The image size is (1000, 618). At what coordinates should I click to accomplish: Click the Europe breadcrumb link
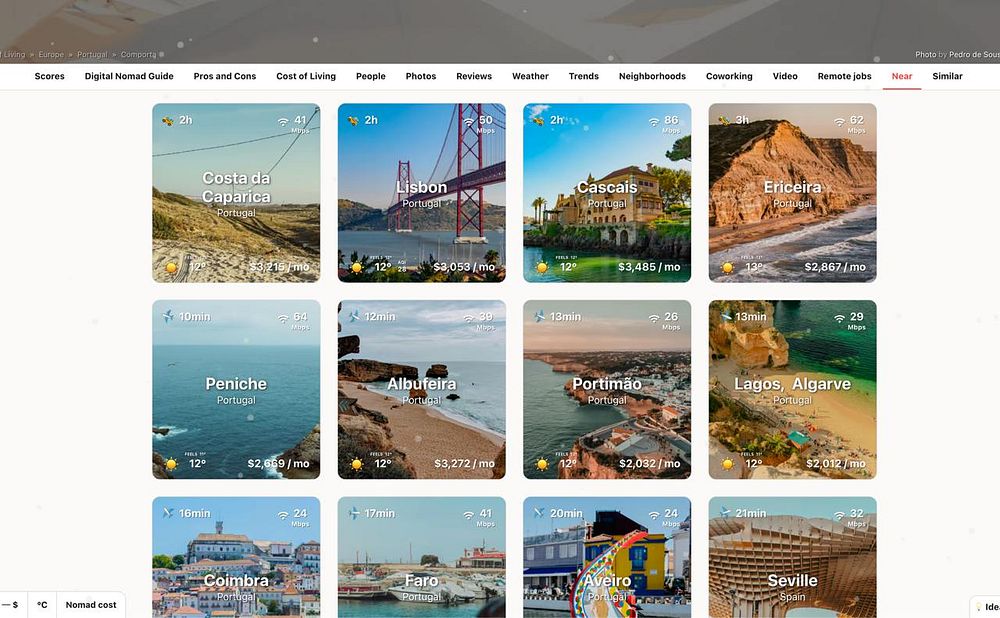[x=51, y=55]
